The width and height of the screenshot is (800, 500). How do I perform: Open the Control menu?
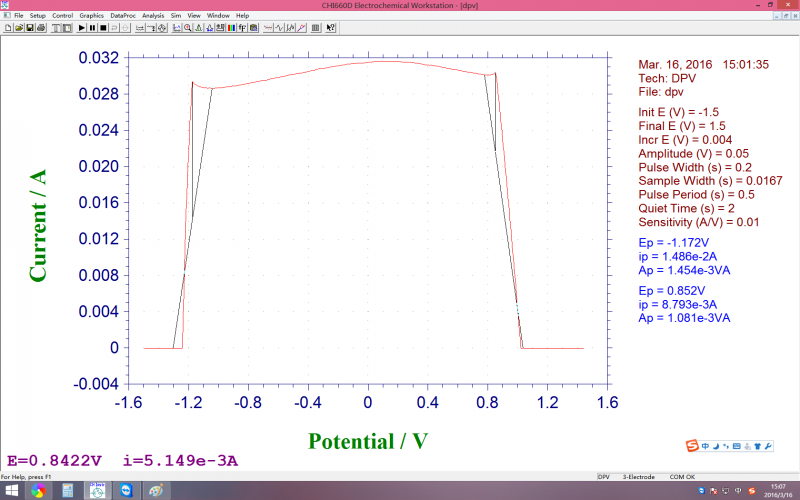point(62,15)
